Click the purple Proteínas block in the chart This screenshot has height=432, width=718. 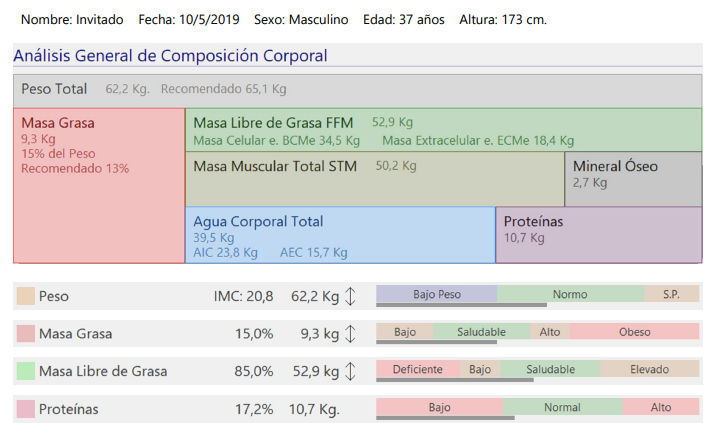point(598,235)
